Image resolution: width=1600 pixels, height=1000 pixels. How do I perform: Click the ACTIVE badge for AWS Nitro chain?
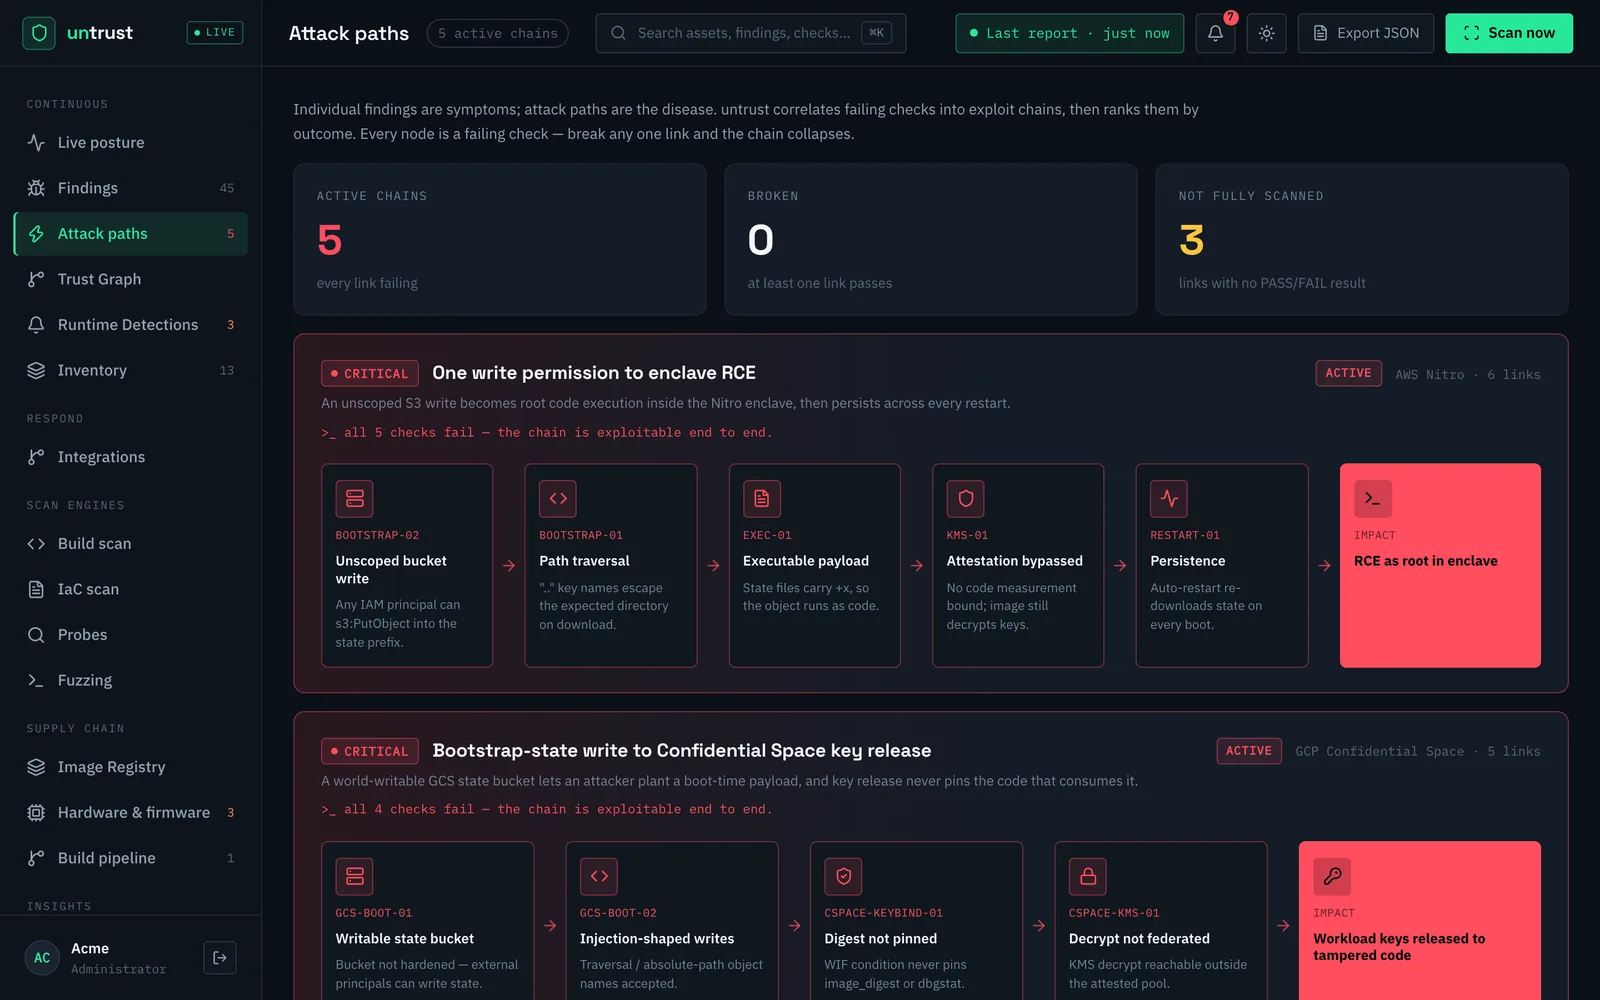point(1348,373)
